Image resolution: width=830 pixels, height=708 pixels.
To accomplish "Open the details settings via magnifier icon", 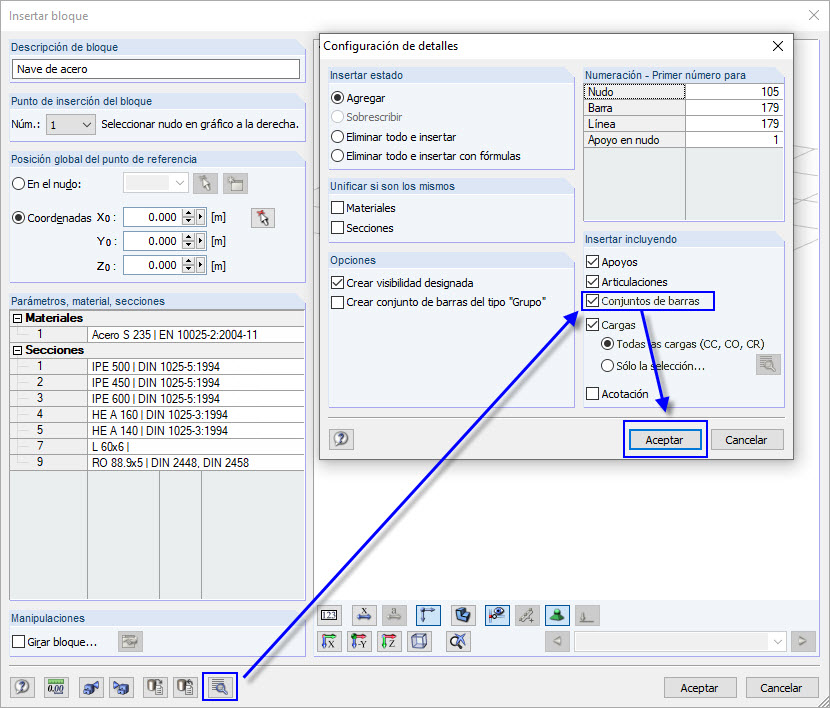I will 221,687.
